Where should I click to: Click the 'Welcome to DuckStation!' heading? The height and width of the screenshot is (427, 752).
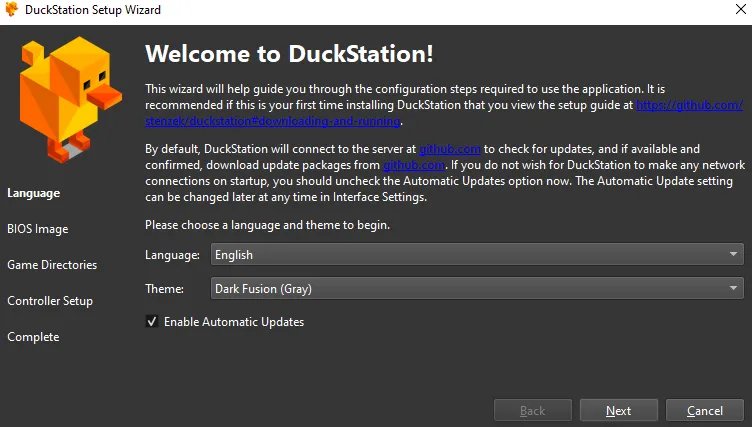289,53
